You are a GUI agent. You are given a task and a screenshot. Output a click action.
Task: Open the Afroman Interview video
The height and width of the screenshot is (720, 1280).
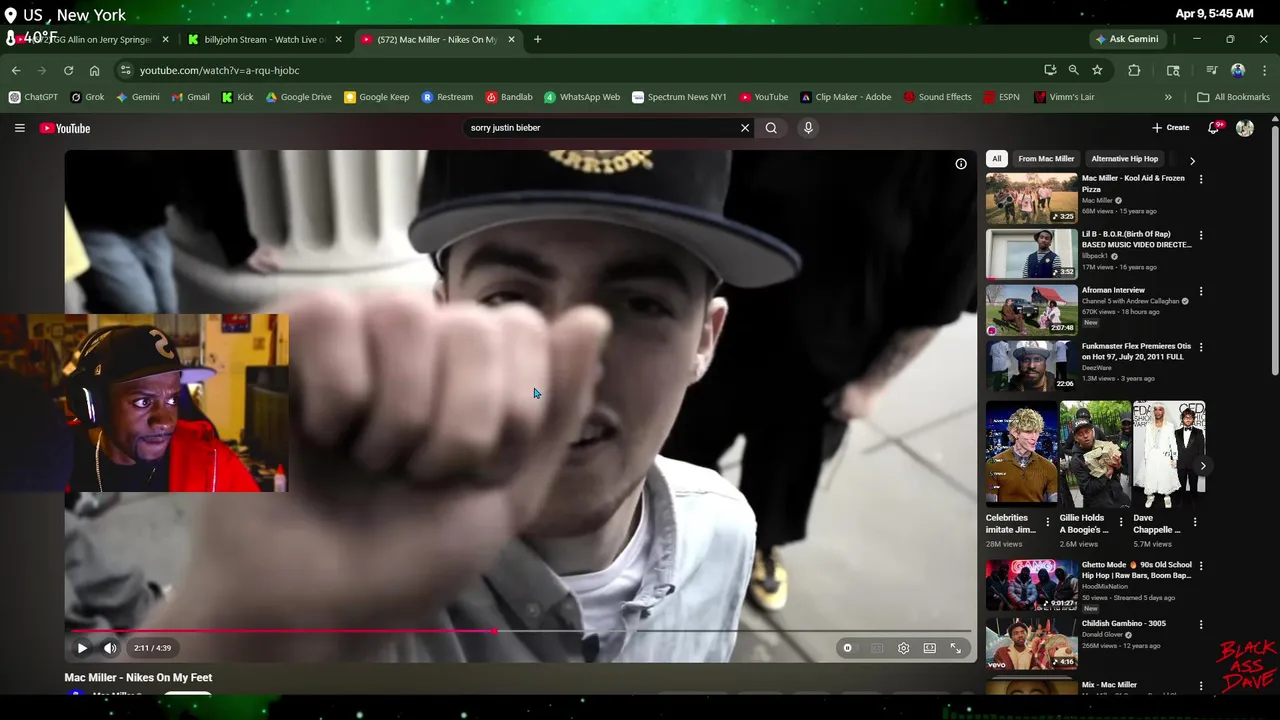(x=1032, y=310)
